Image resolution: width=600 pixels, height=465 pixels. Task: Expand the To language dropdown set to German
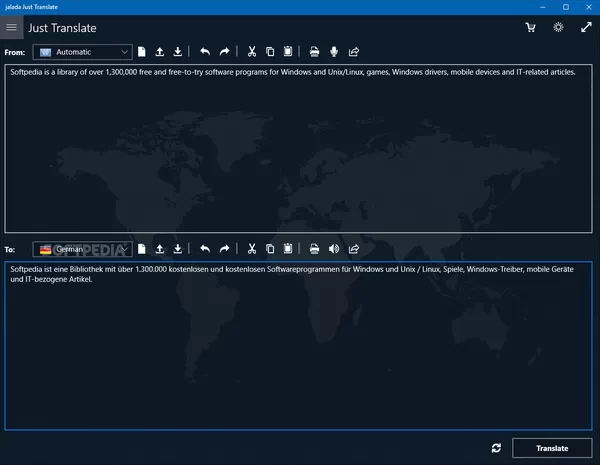pos(82,248)
